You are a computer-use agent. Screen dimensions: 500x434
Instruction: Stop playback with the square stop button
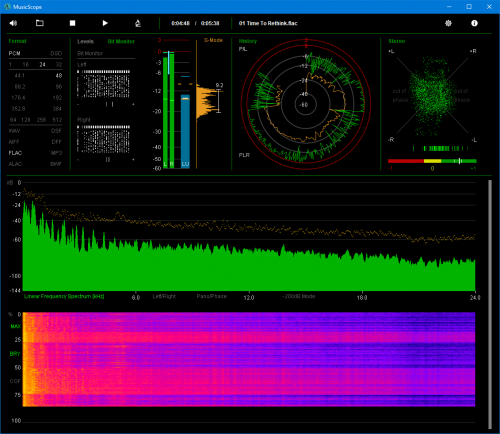(x=72, y=23)
